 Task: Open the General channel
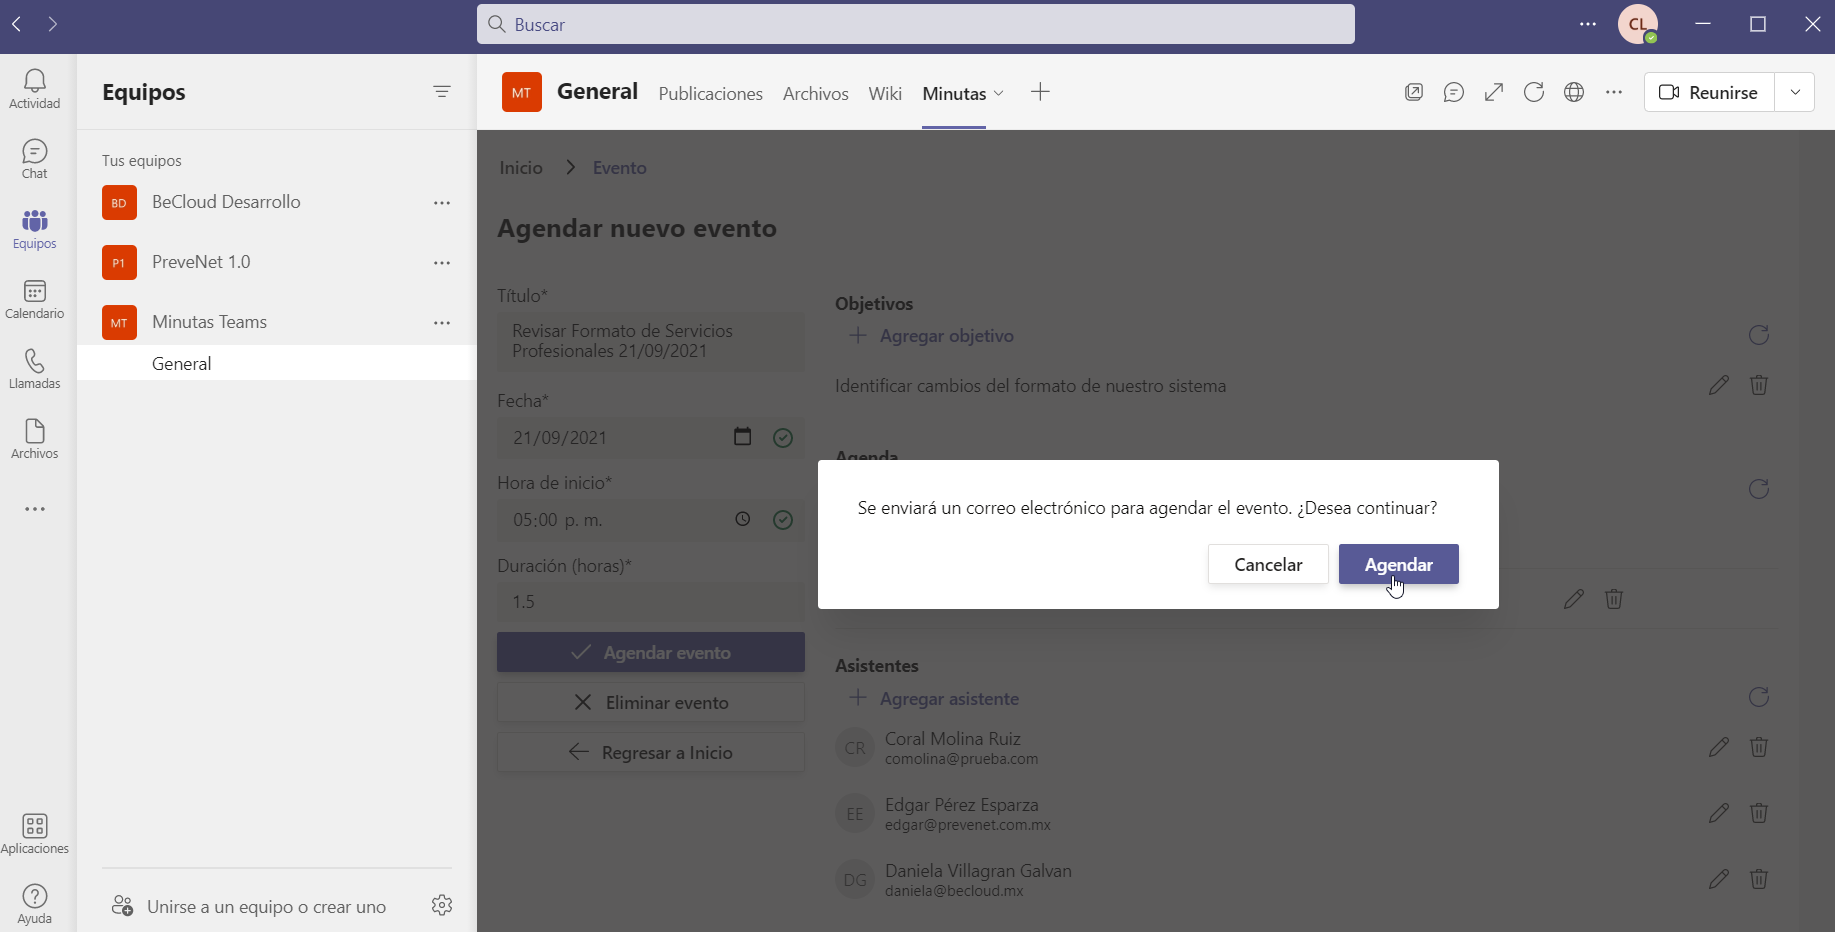pyautogui.click(x=276, y=363)
